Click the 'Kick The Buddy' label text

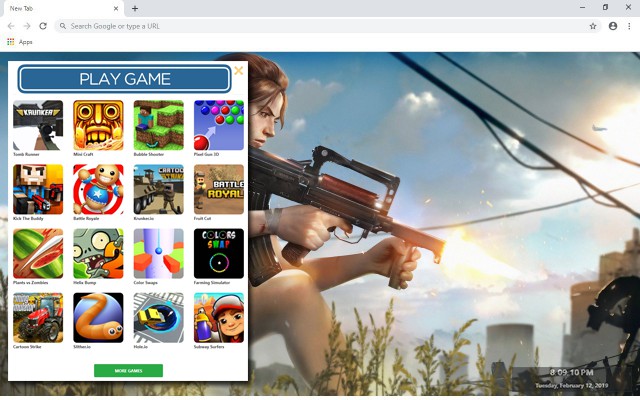click(x=28, y=218)
